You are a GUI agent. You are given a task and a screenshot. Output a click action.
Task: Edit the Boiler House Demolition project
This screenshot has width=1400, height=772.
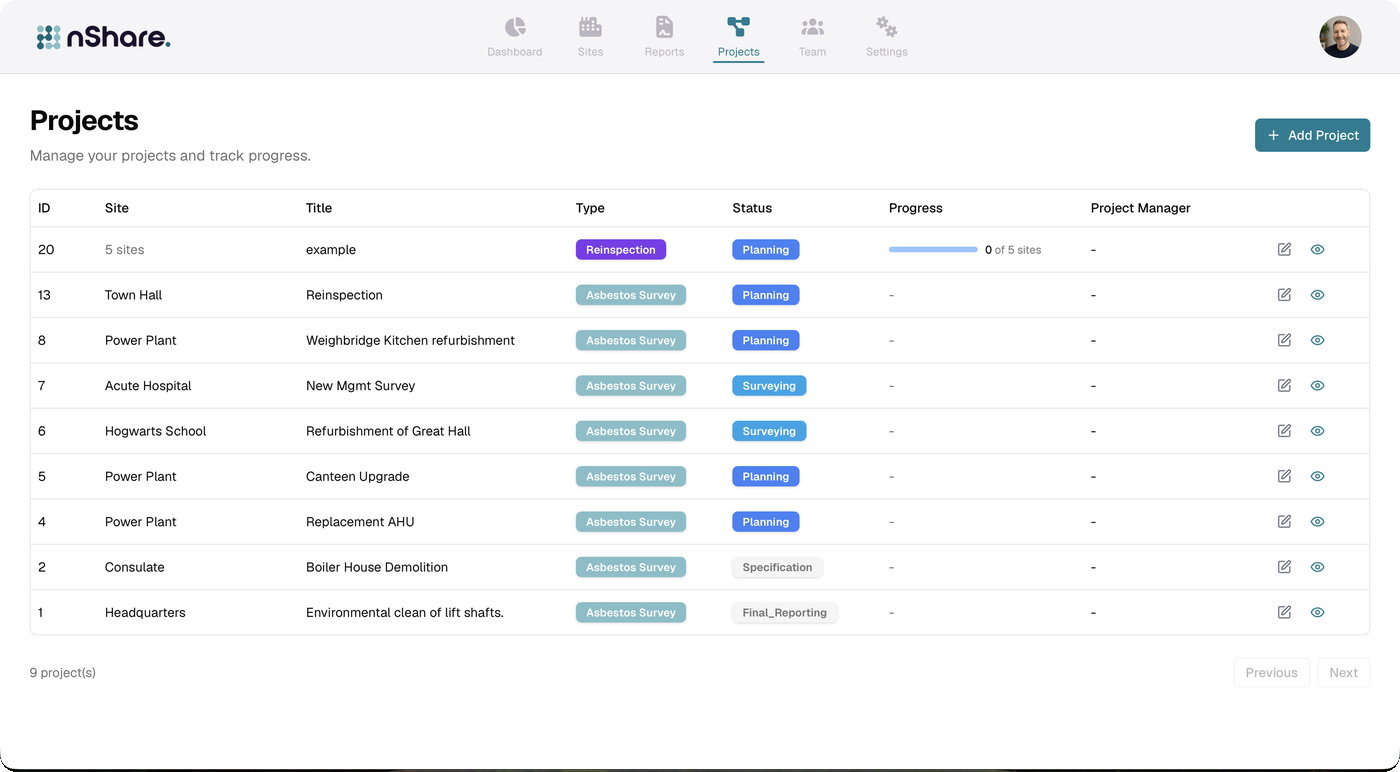tap(1284, 567)
